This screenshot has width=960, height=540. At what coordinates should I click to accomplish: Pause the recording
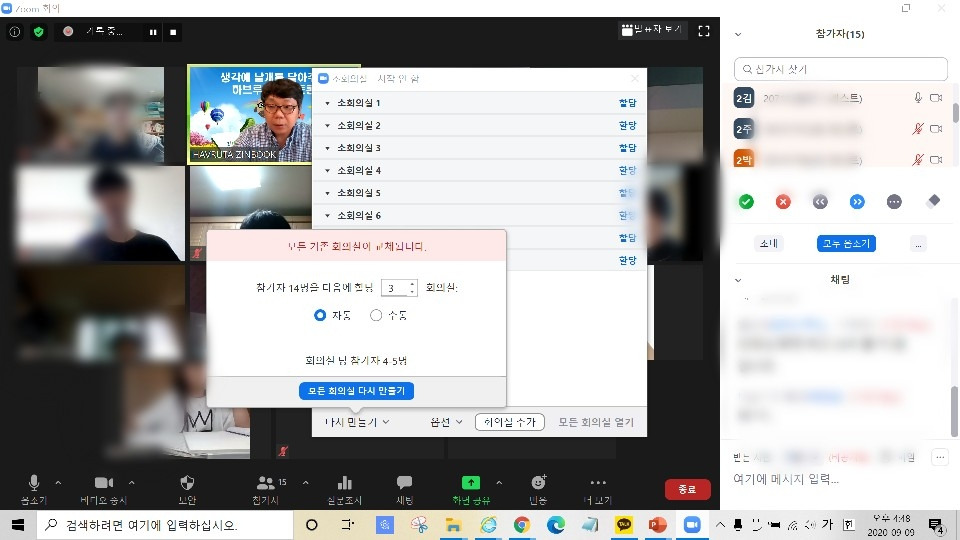153,32
